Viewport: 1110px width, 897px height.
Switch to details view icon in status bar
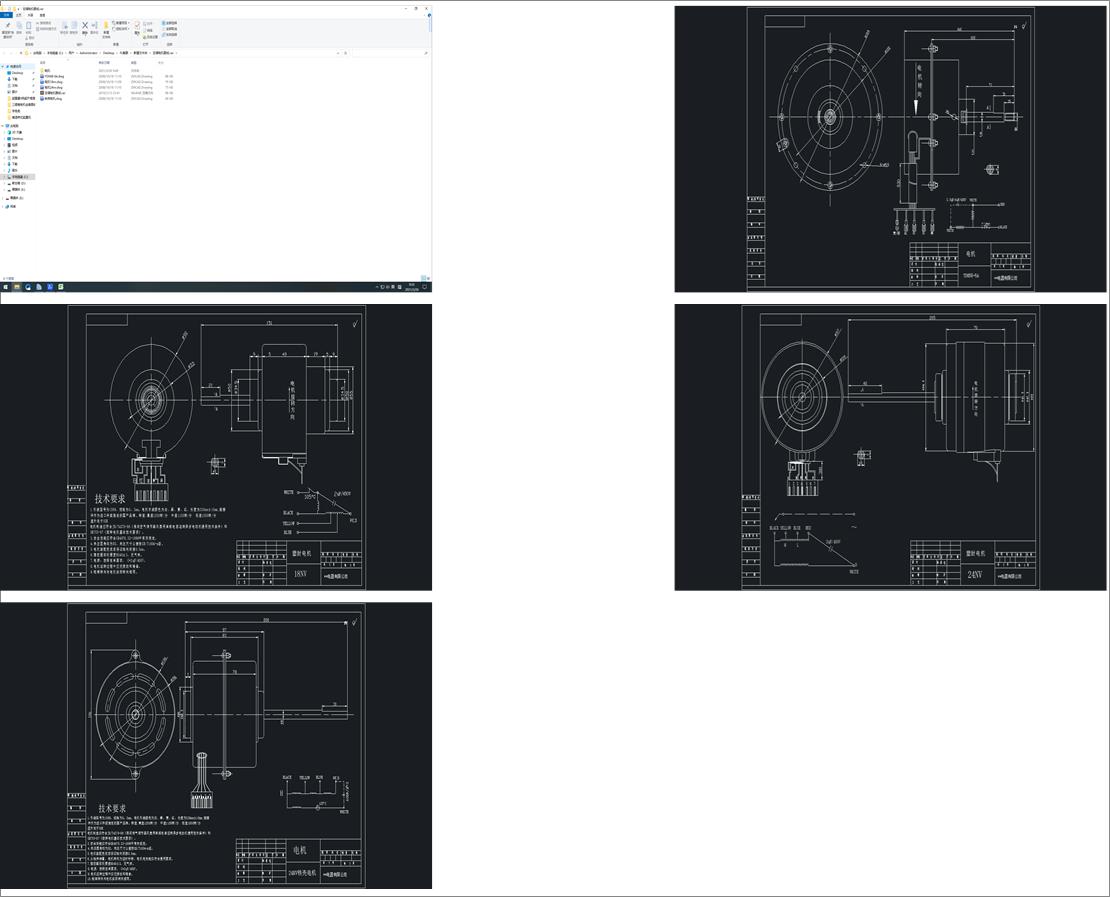click(423, 278)
